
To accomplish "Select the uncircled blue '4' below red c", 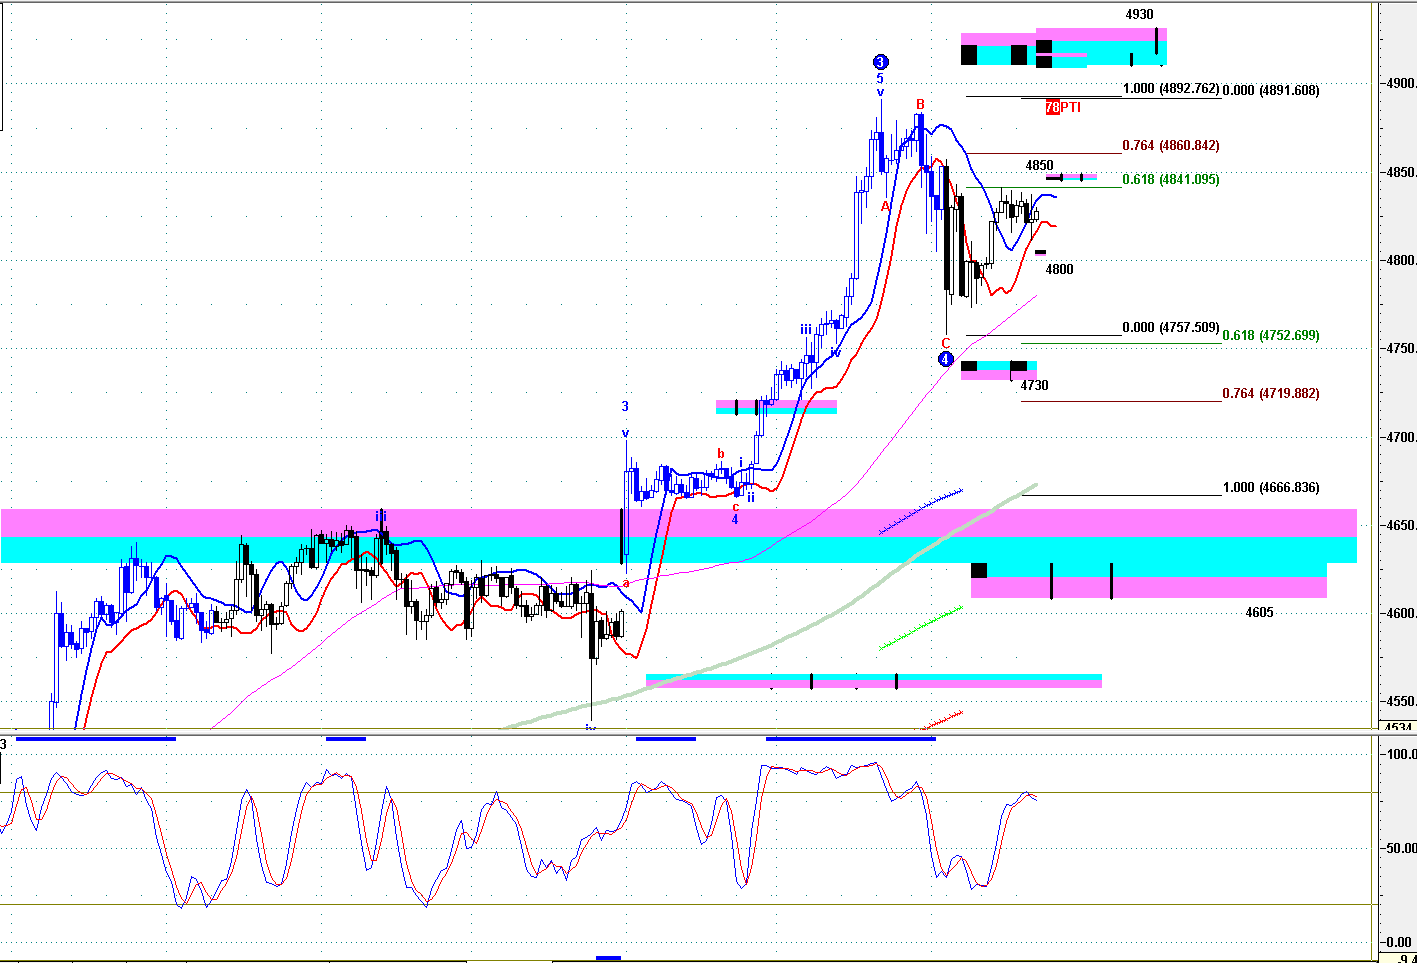I will pyautogui.click(x=734, y=519).
